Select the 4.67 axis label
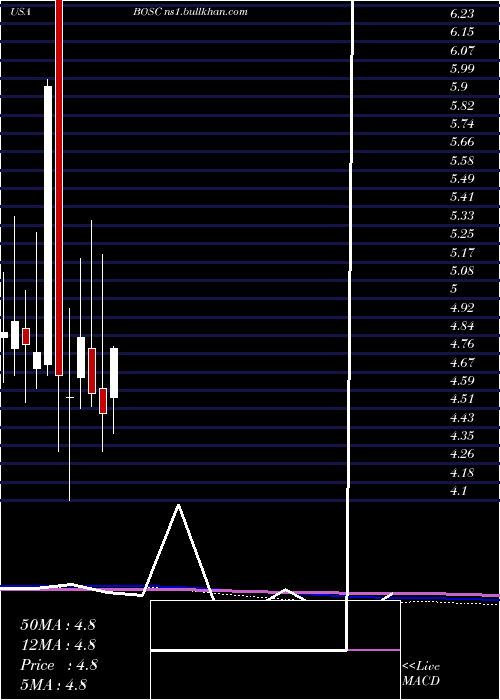Viewport: 500px width, 700px height. (x=462, y=362)
